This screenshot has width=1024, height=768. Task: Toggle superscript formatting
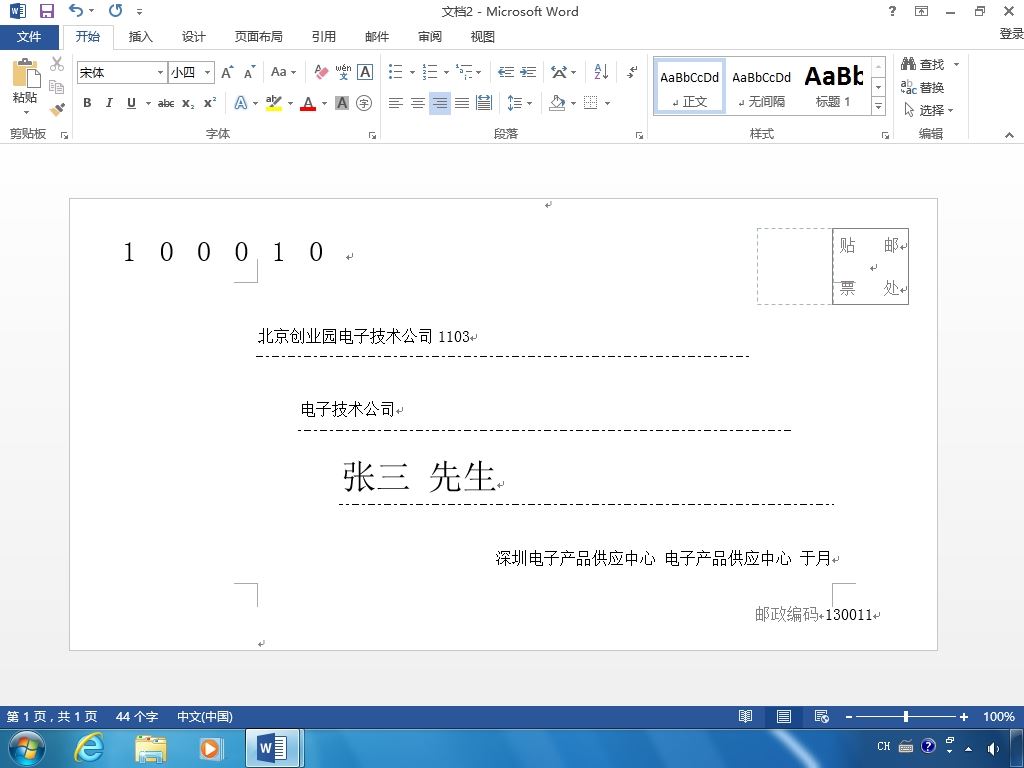(x=210, y=103)
